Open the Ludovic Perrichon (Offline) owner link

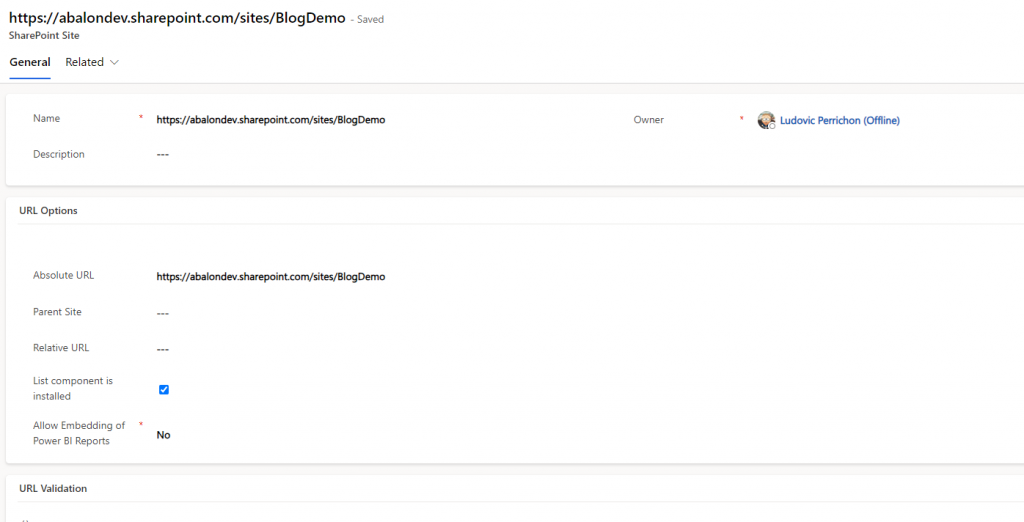[840, 120]
